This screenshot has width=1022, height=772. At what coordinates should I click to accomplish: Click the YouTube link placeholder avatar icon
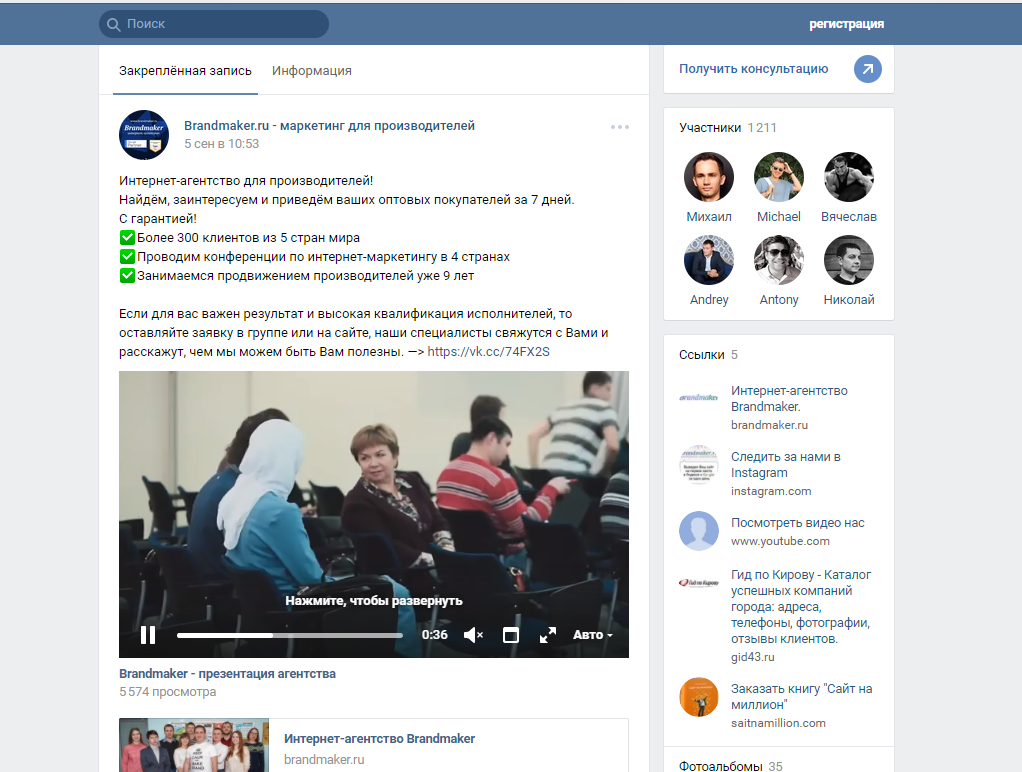point(699,531)
